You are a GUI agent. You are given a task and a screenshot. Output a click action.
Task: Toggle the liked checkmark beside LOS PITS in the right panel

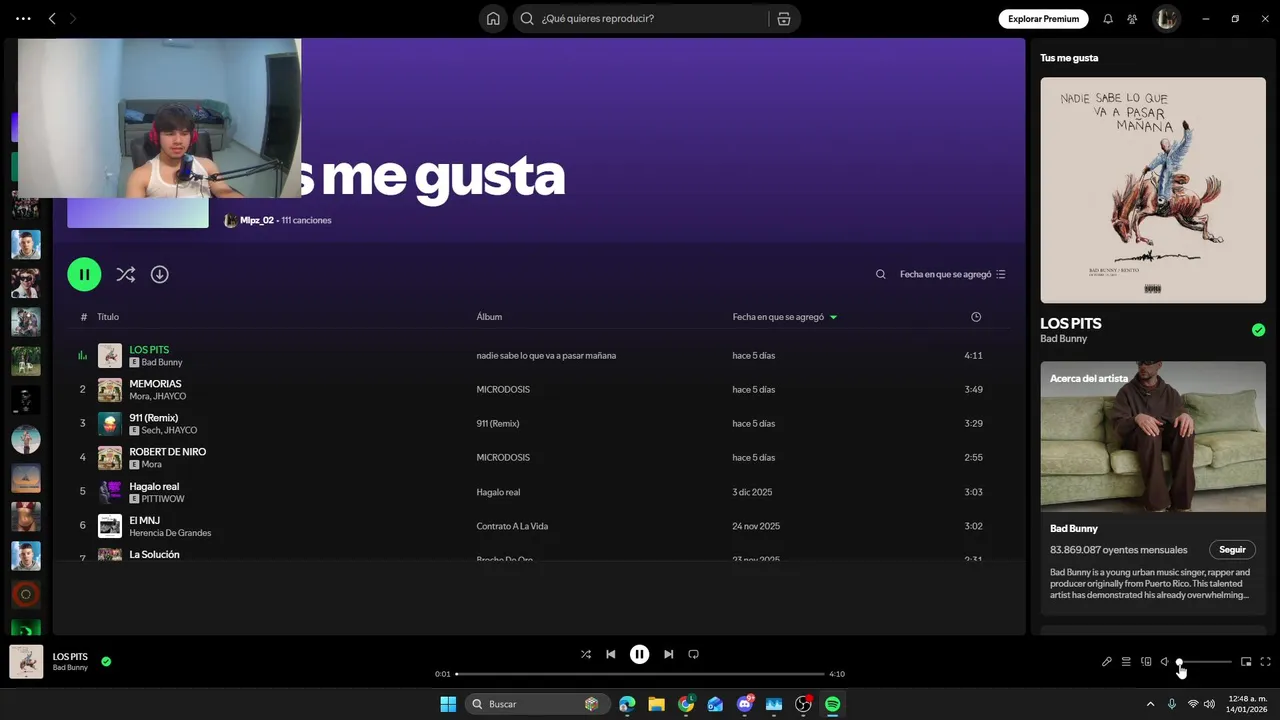[1258, 330]
